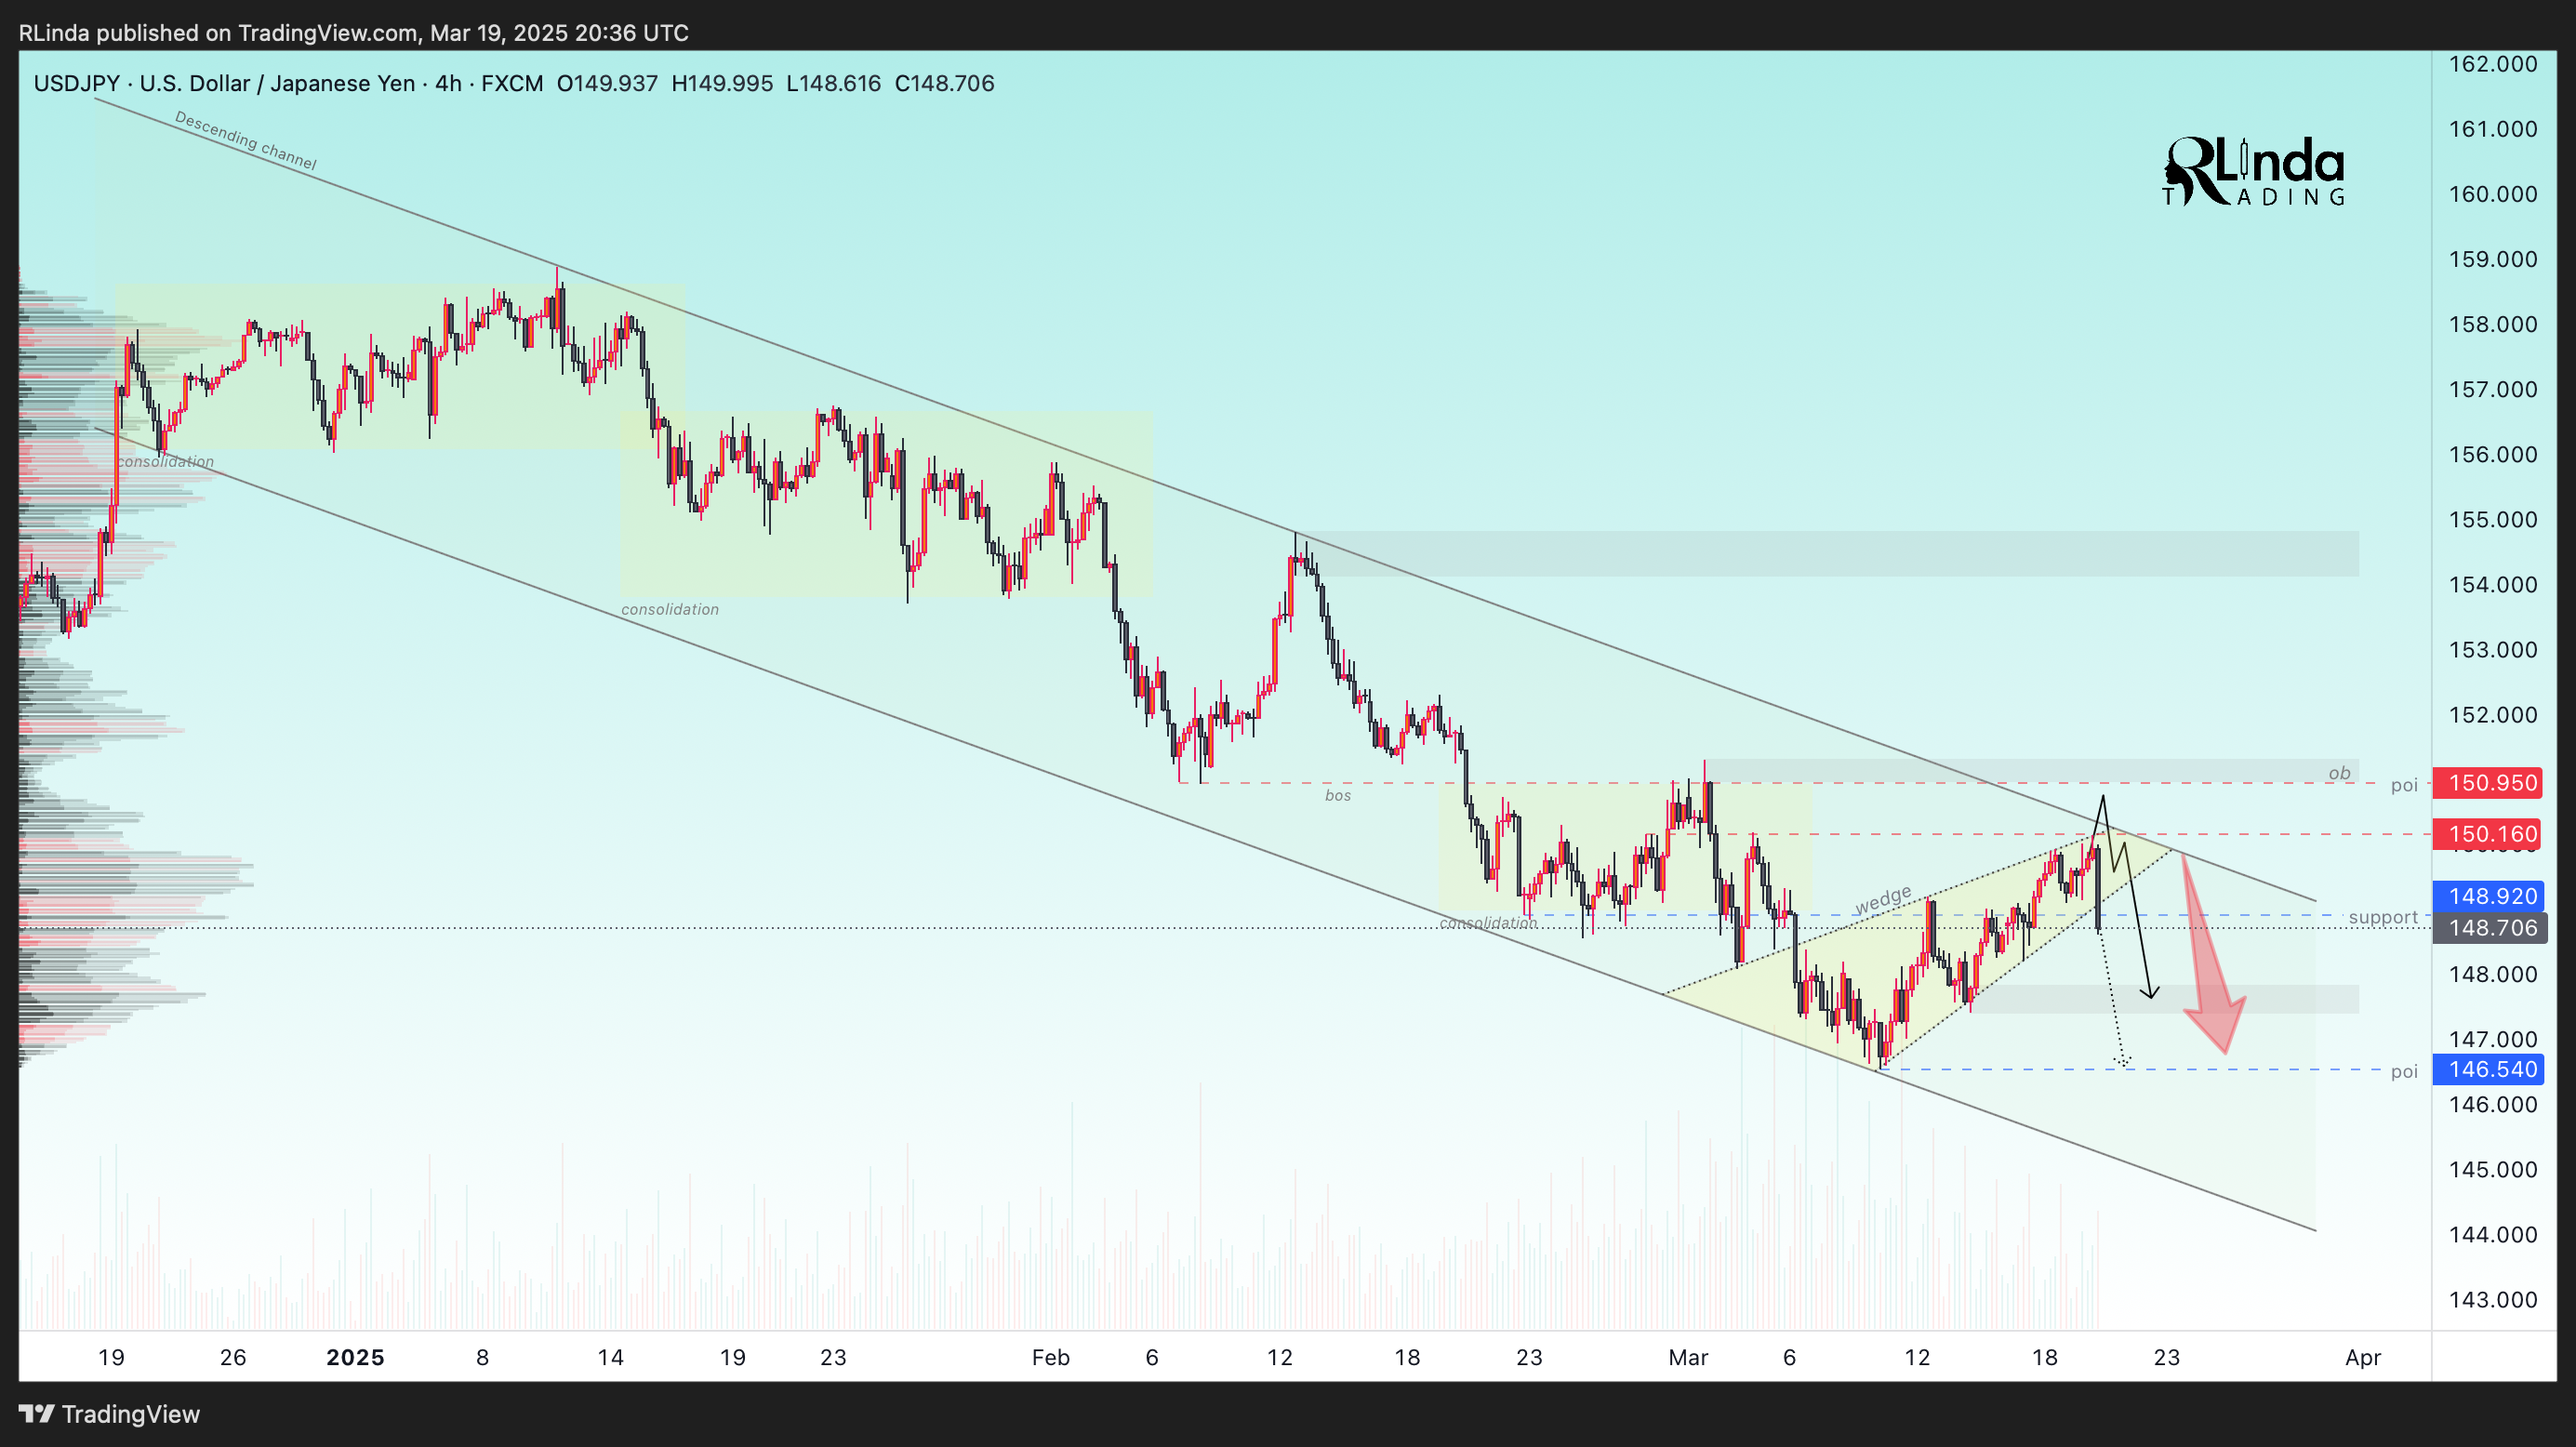Click the '23' date label between '18' and 'Apr'
The width and height of the screenshot is (2576, 1447).
coord(2167,1357)
